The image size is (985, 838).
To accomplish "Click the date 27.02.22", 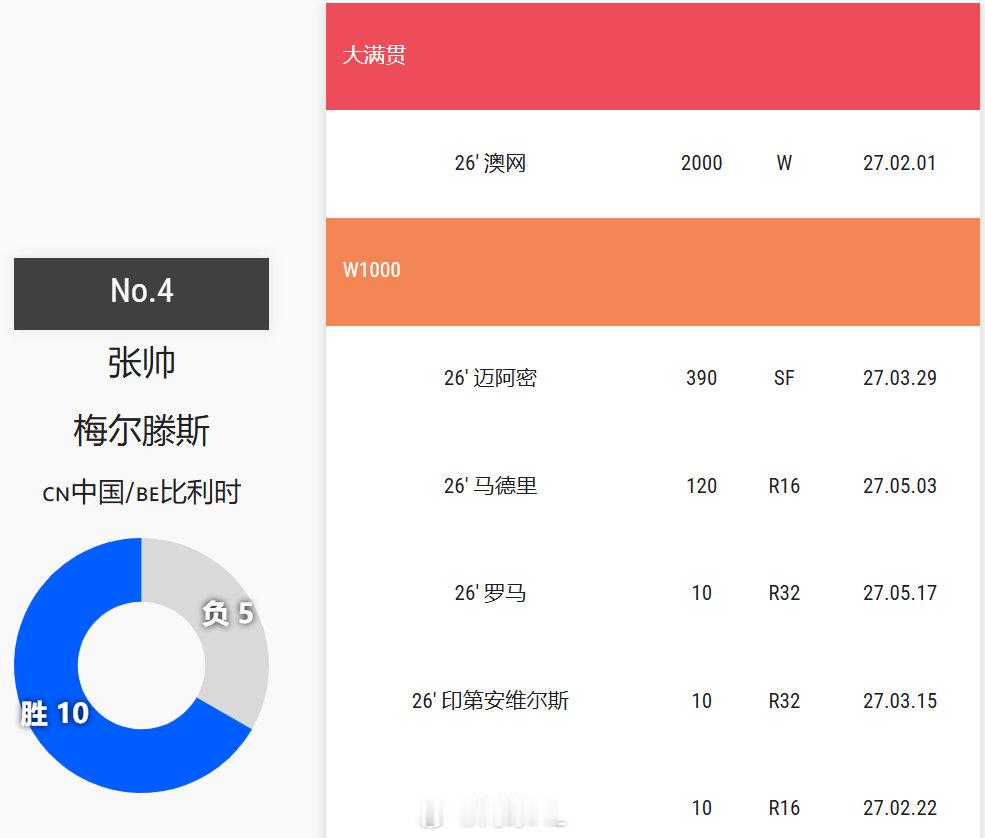I will (x=900, y=808).
